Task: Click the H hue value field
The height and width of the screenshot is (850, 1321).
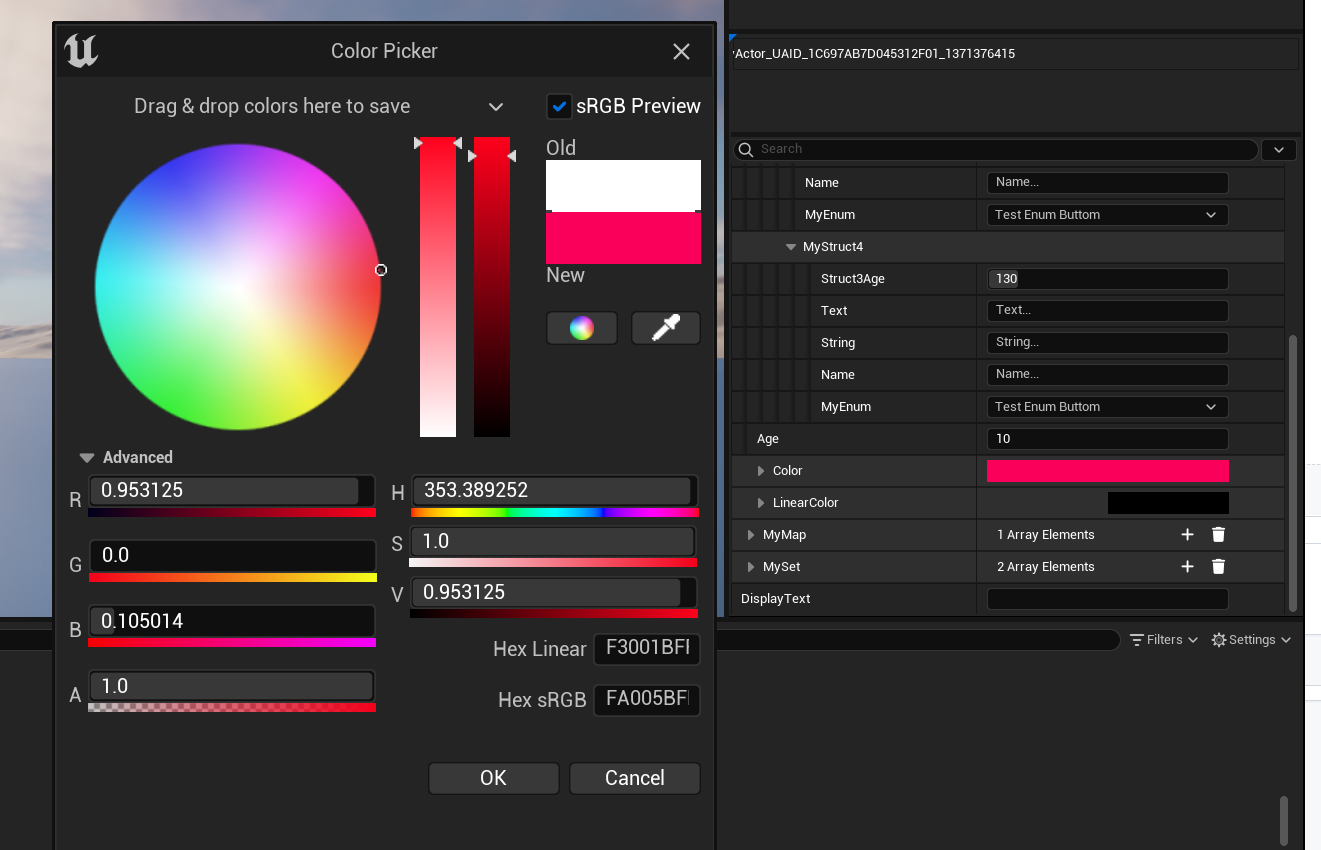Action: tap(553, 490)
